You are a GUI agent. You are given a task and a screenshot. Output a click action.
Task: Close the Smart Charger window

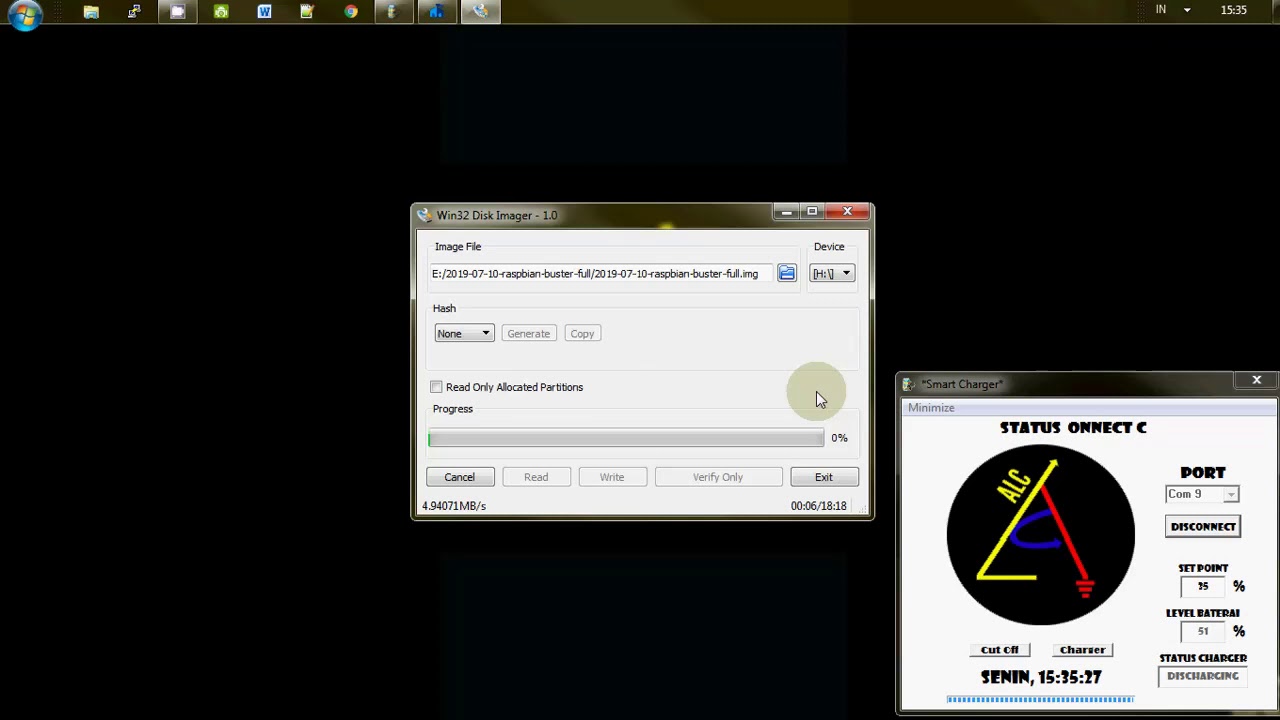point(1257,380)
